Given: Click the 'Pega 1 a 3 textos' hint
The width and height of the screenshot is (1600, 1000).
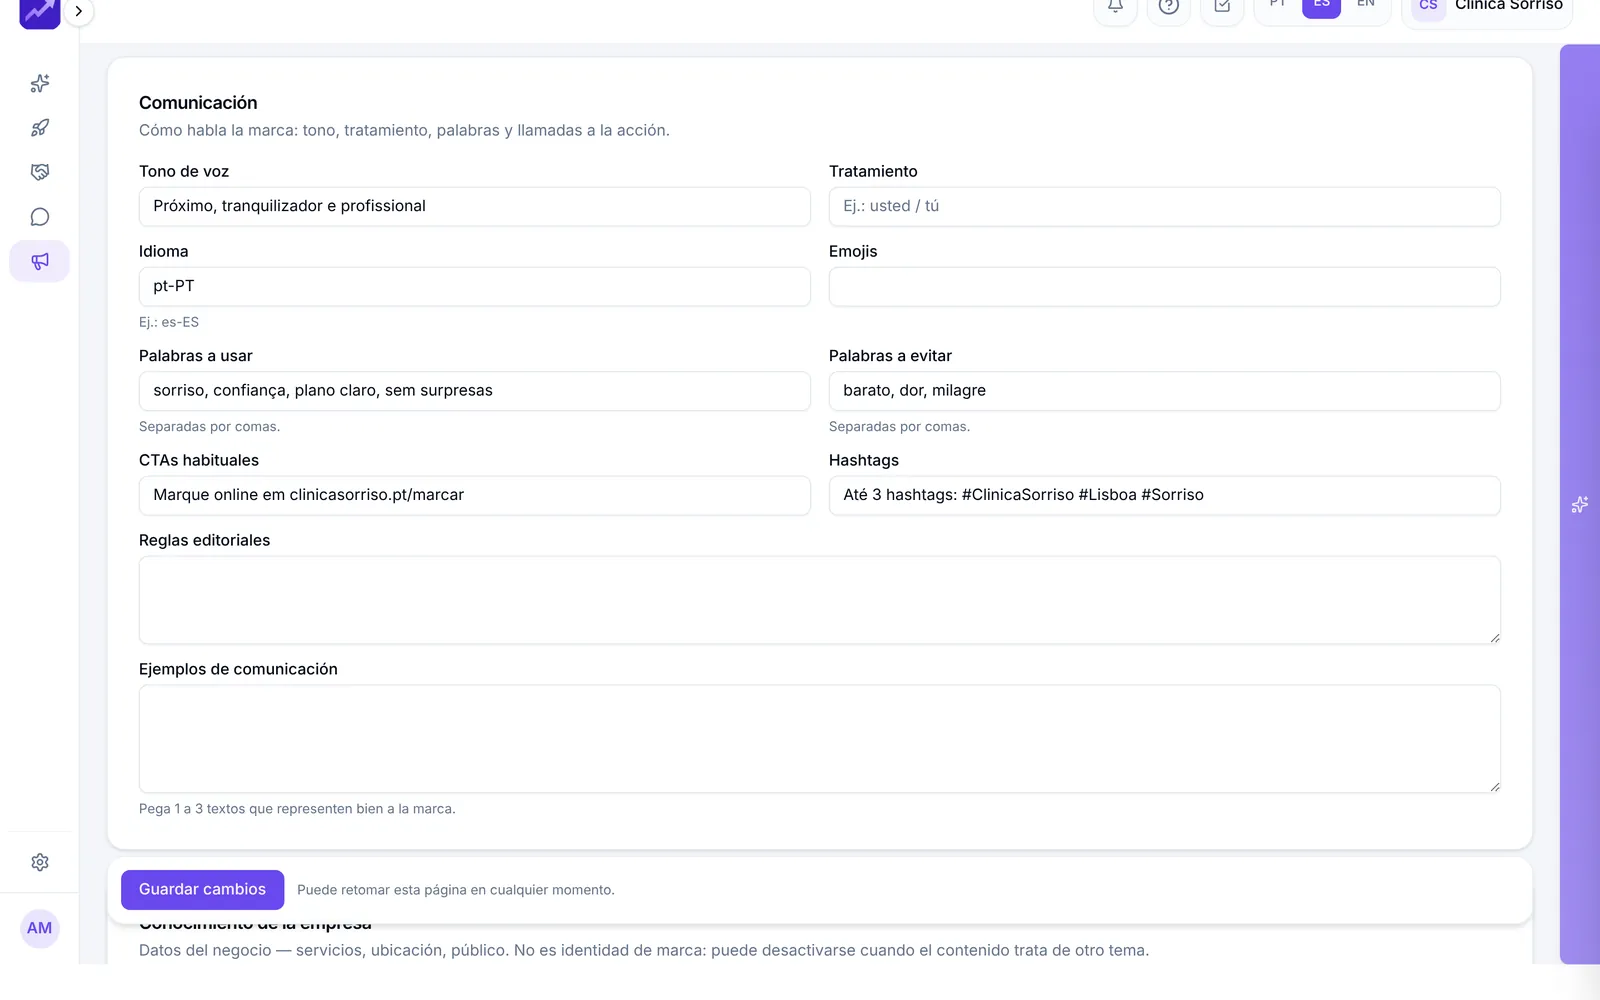Looking at the screenshot, I should pyautogui.click(x=297, y=809).
